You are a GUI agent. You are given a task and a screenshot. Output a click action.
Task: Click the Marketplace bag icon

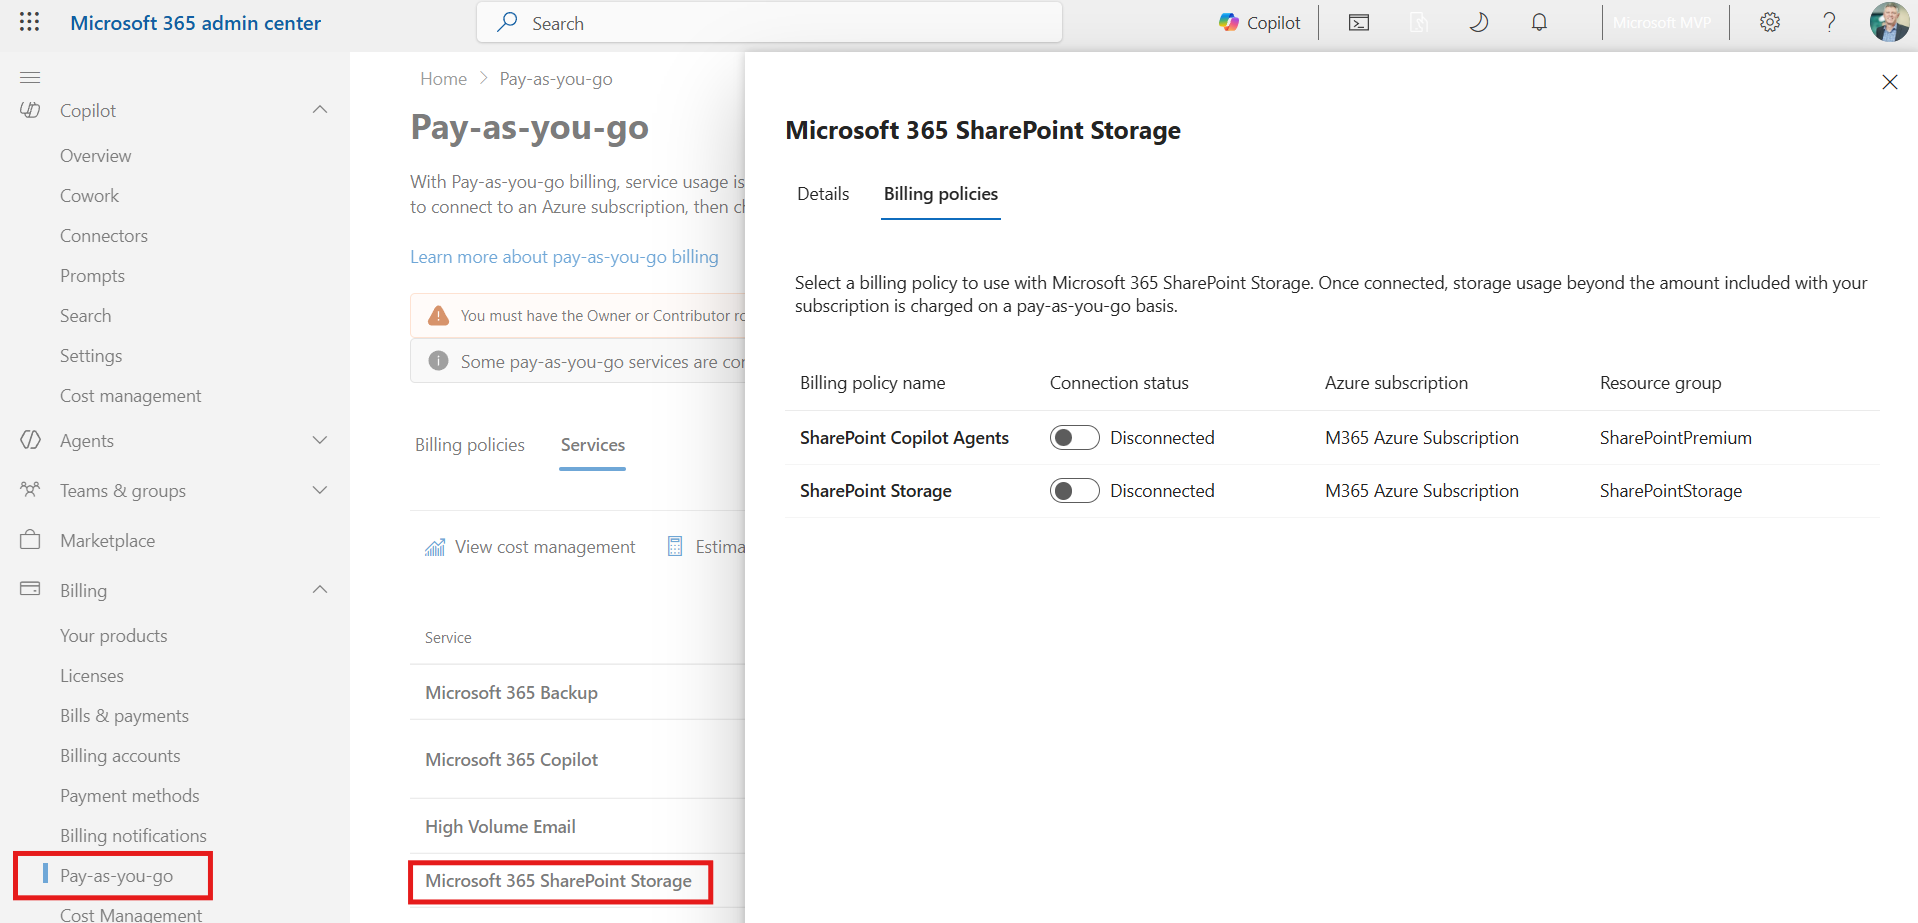[30, 540]
